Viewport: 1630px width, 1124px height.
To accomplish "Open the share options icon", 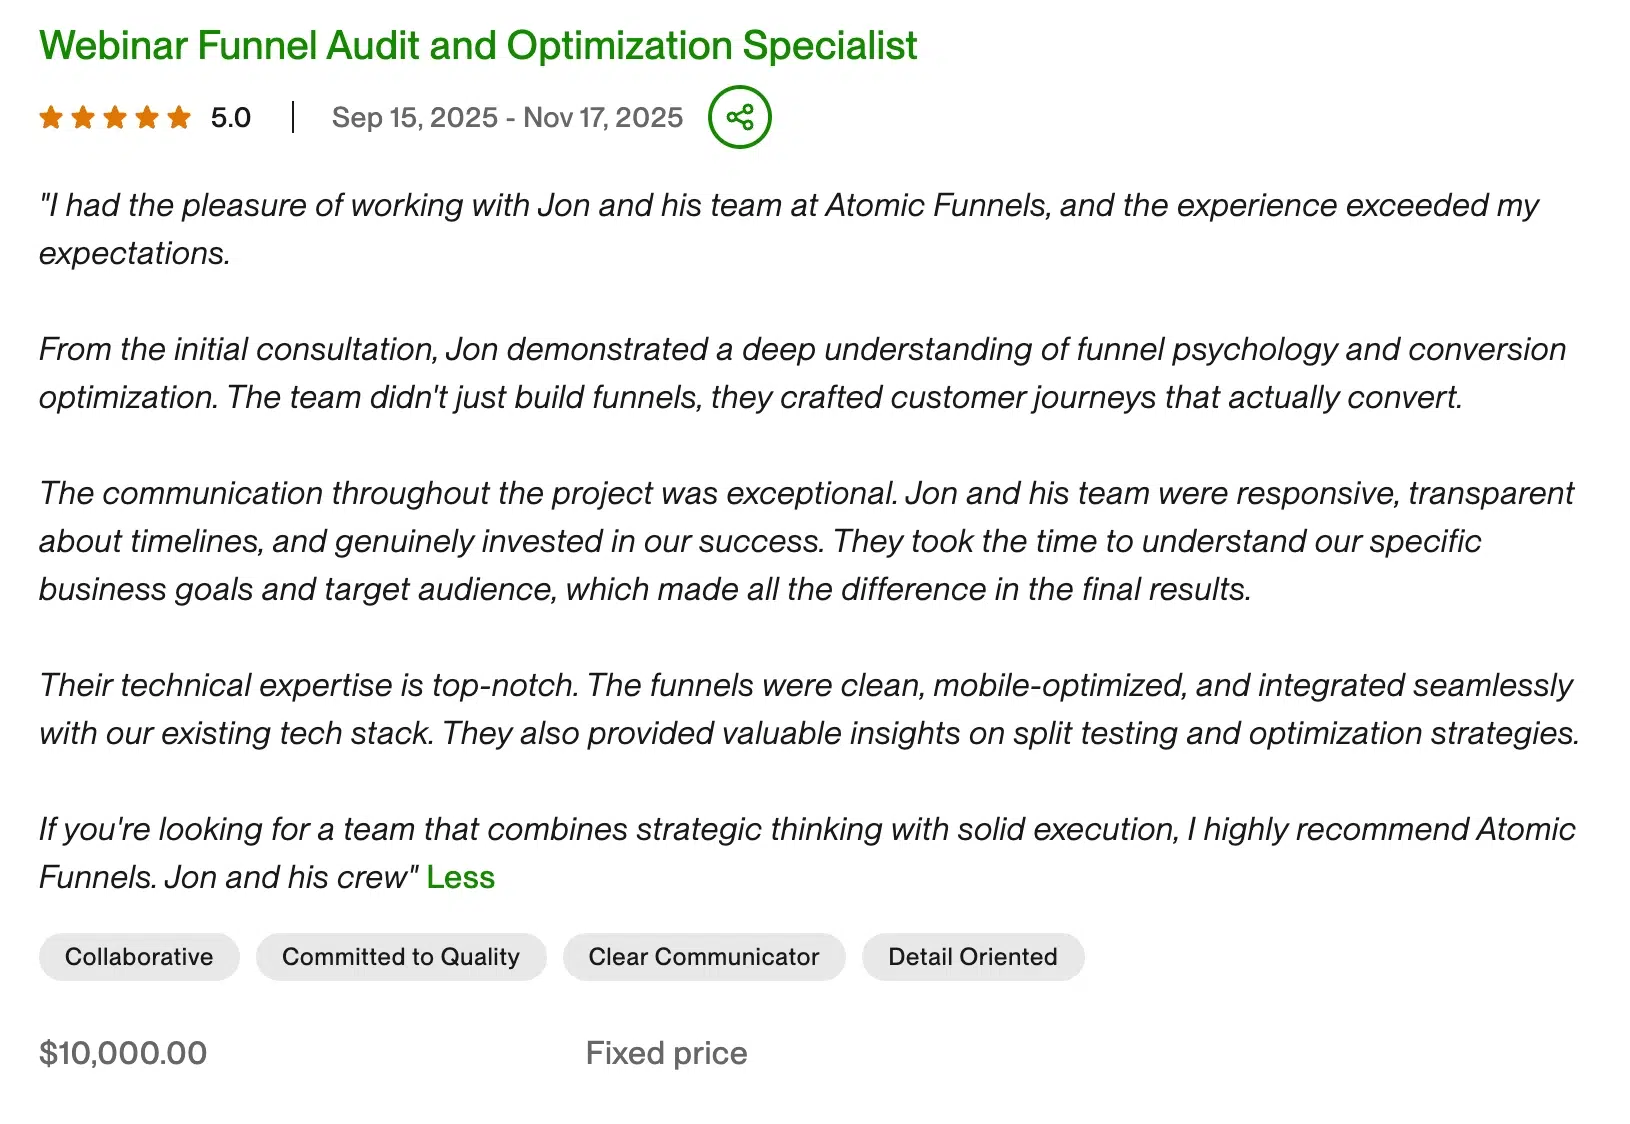I will point(739,117).
